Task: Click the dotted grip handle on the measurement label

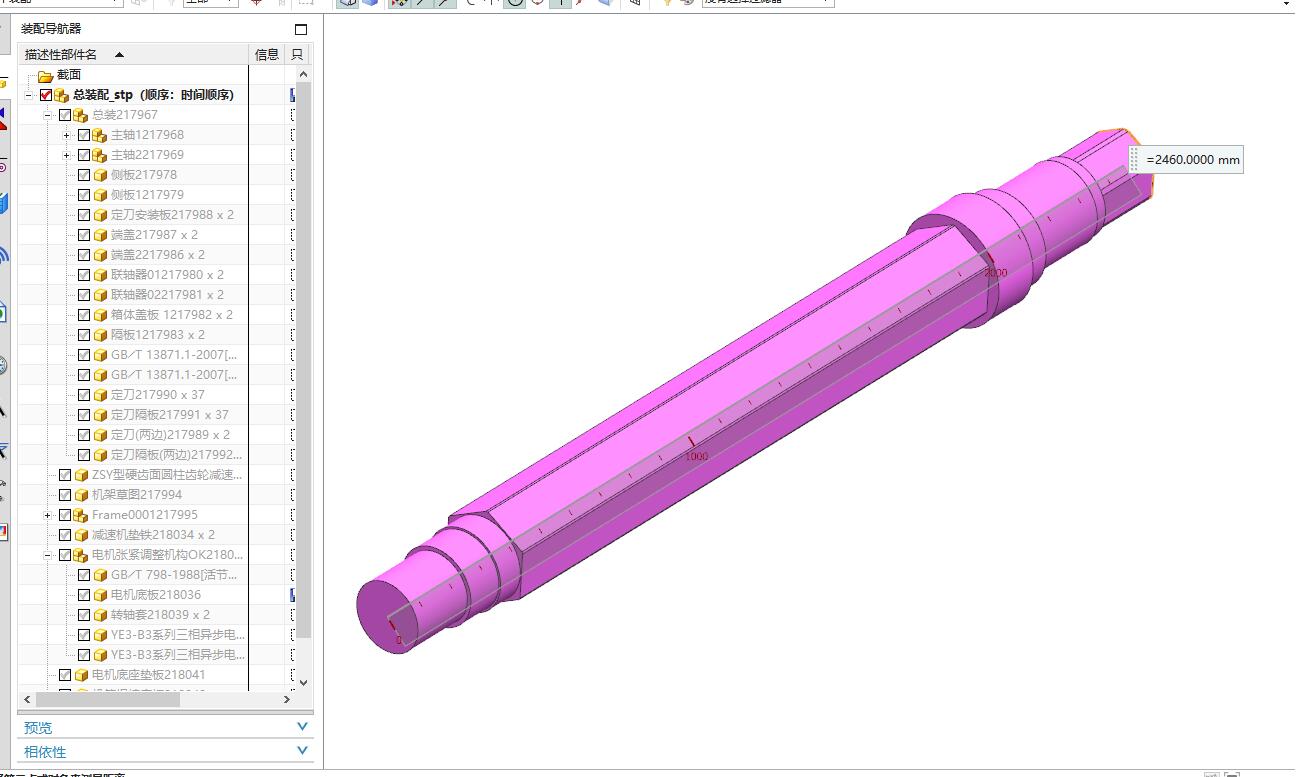Action: [1135, 159]
